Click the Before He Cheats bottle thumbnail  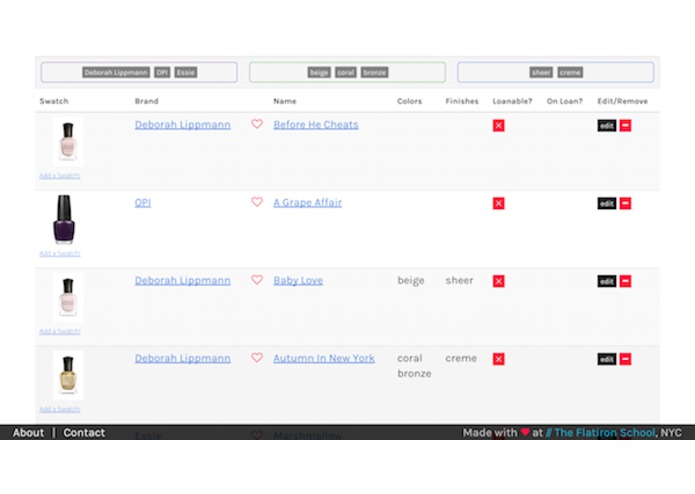point(68,142)
